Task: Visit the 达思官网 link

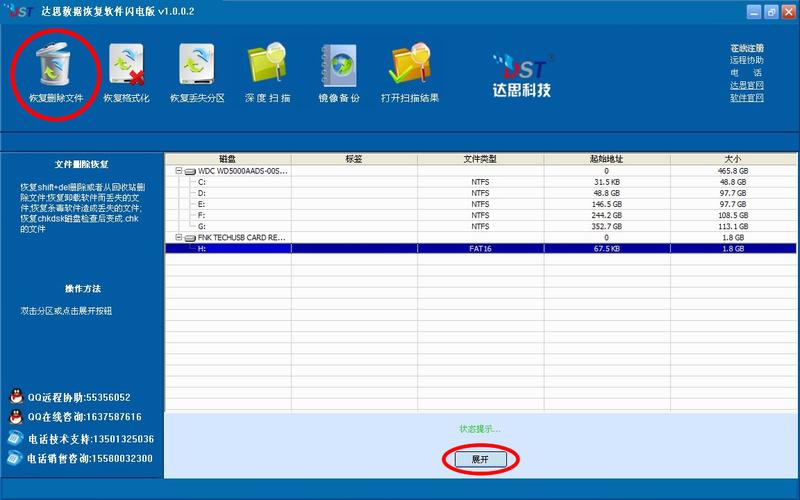Action: coord(746,85)
